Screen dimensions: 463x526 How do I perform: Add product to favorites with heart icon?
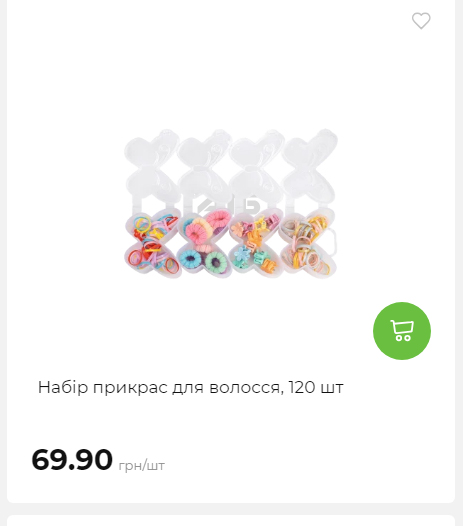421,20
